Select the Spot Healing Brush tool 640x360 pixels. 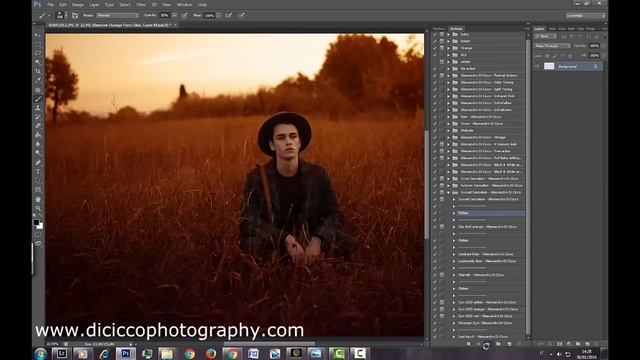(38, 90)
